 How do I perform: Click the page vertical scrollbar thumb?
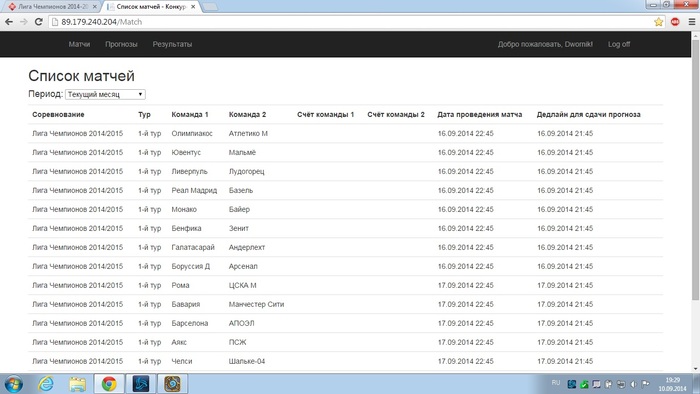point(695,170)
